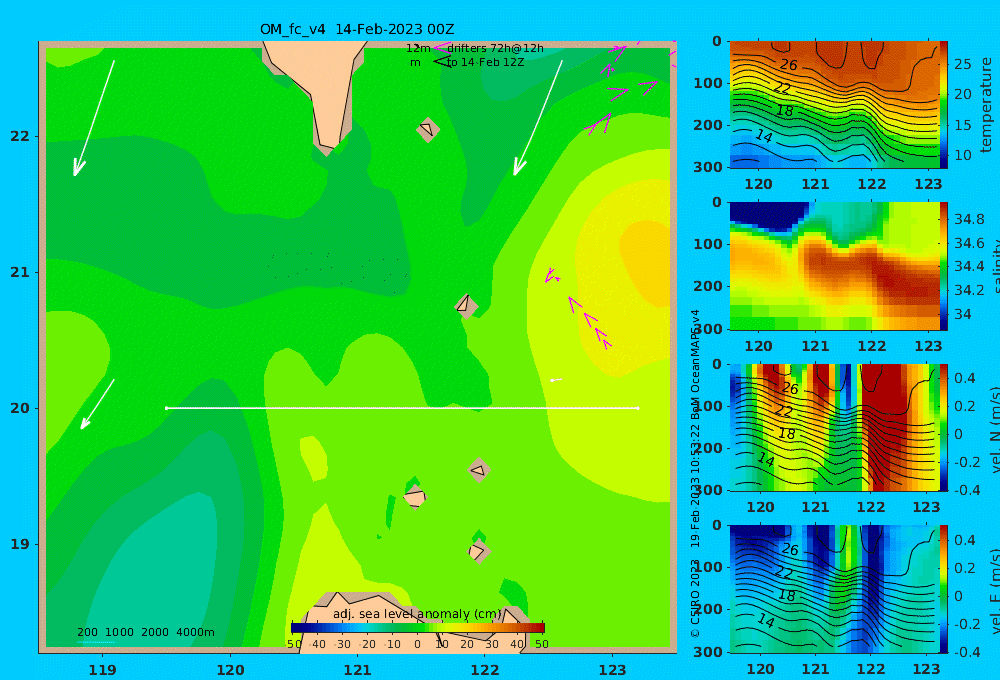Click the long white arrow near 122E 22N
1000x680 pixels.
538,118
